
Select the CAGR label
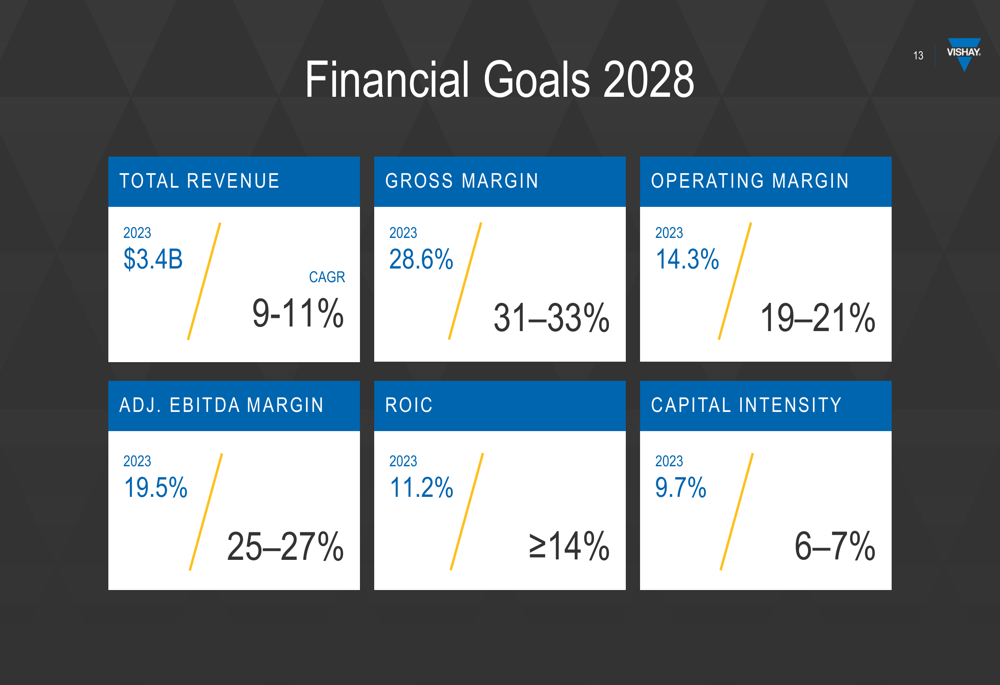327,277
